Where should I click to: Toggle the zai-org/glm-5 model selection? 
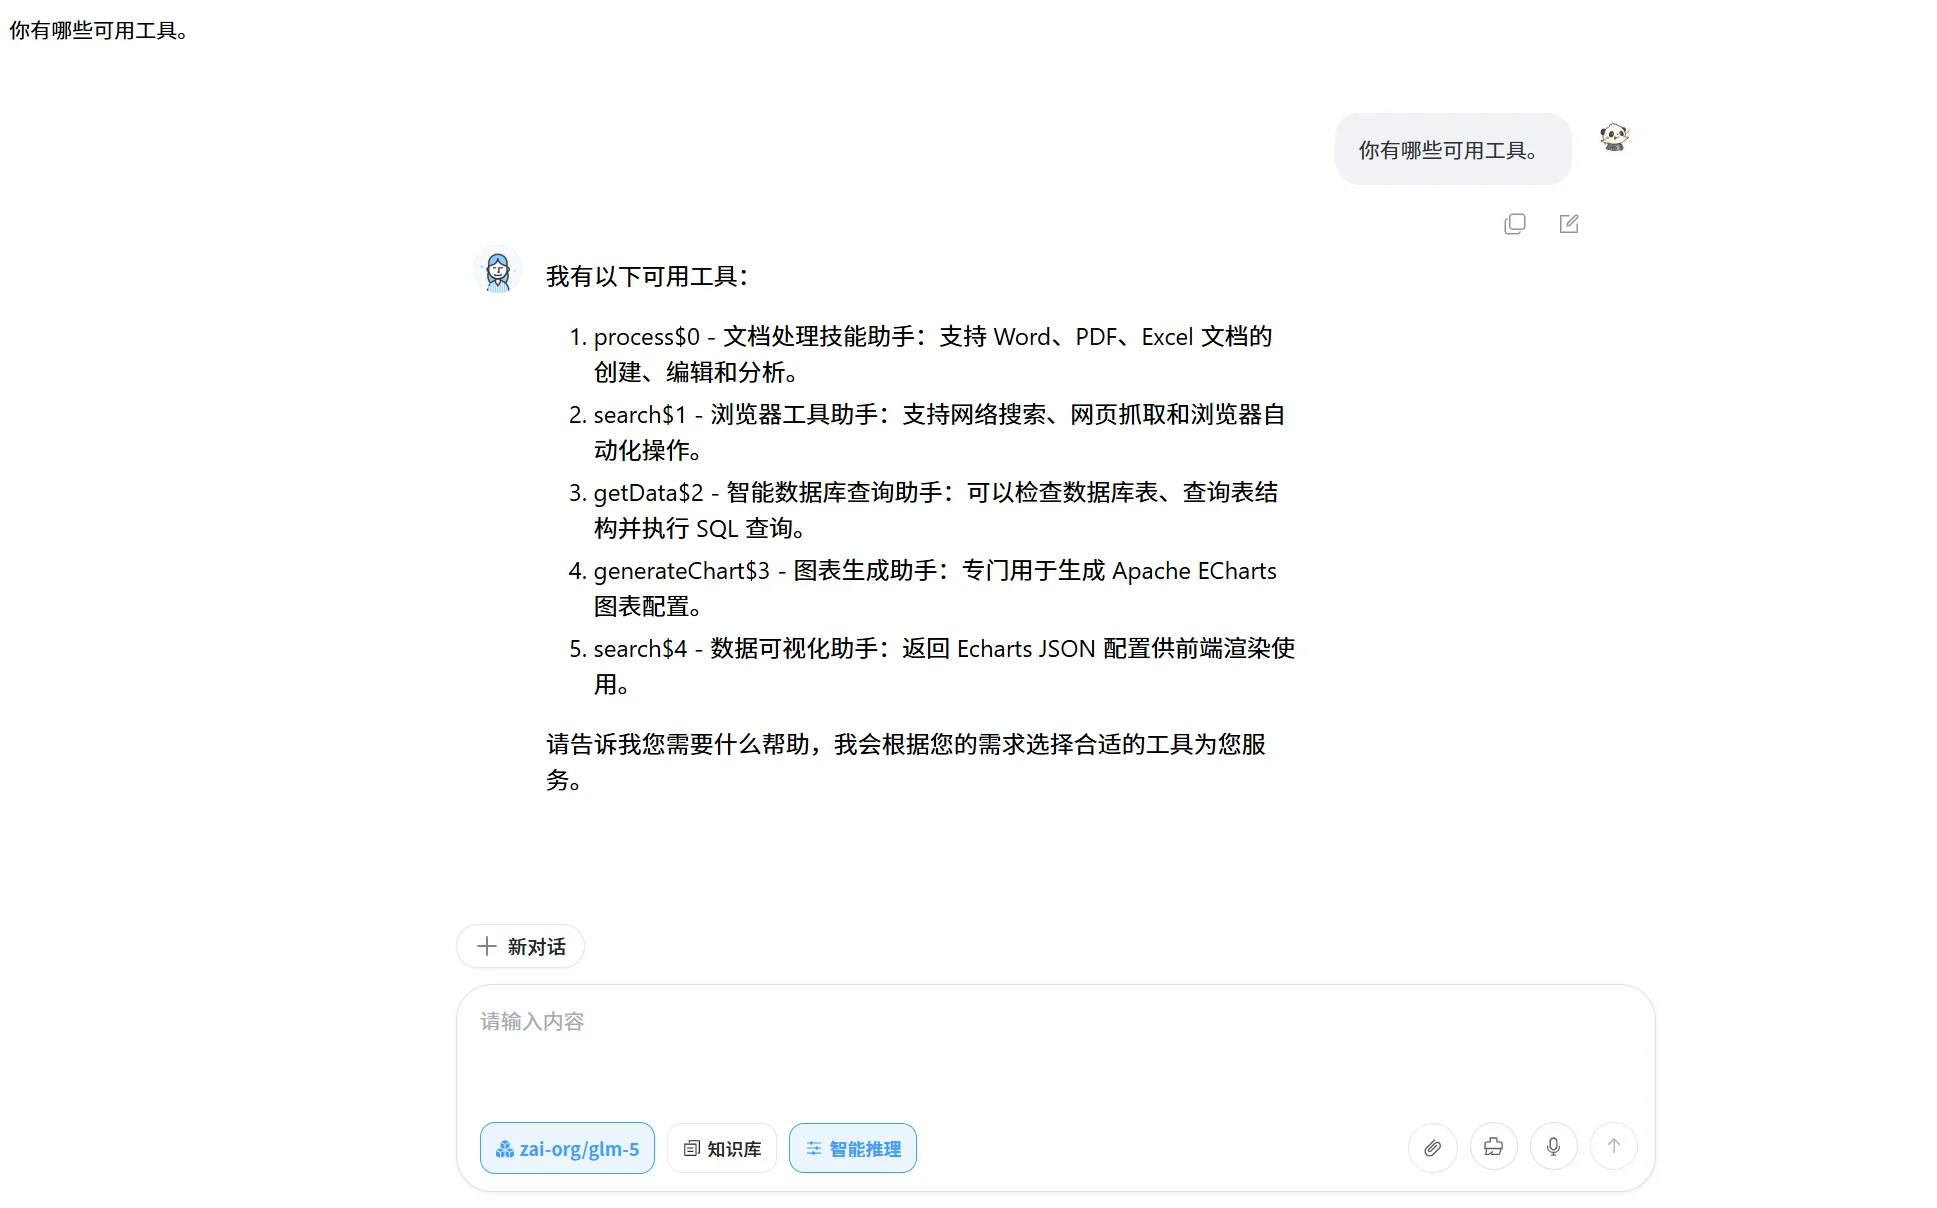(567, 1147)
